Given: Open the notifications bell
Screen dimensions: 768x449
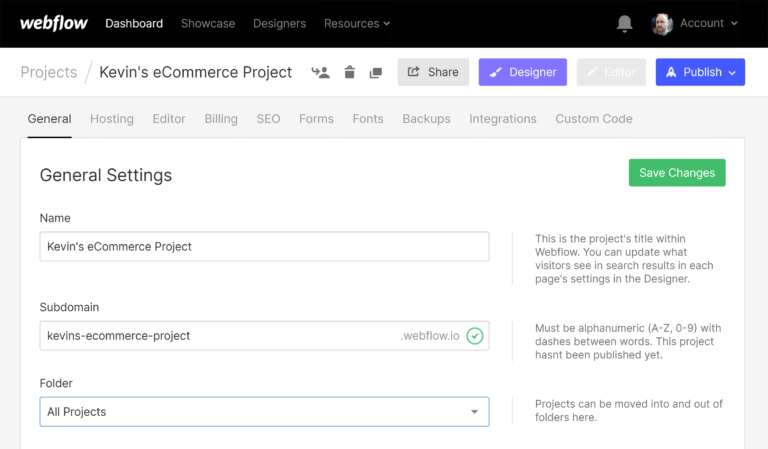Looking at the screenshot, I should pos(625,23).
